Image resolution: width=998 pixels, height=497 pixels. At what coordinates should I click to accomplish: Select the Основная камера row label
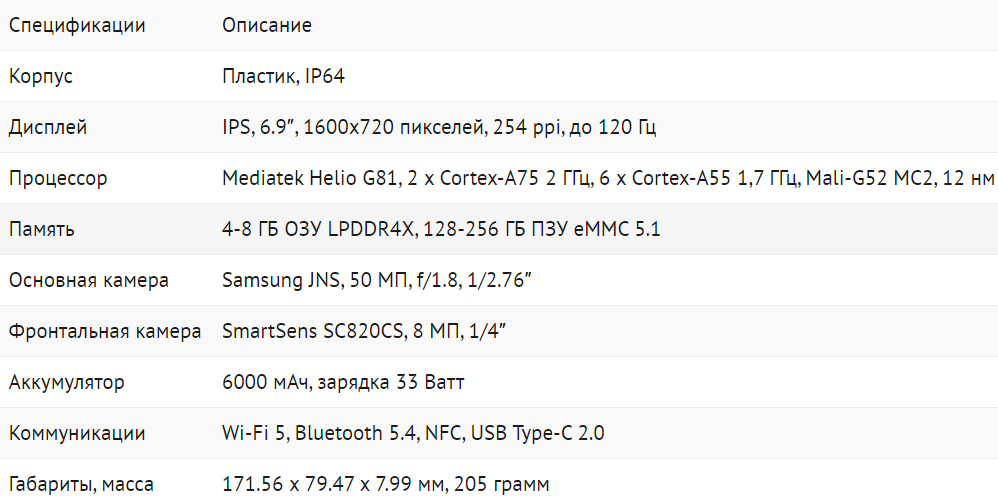88,281
